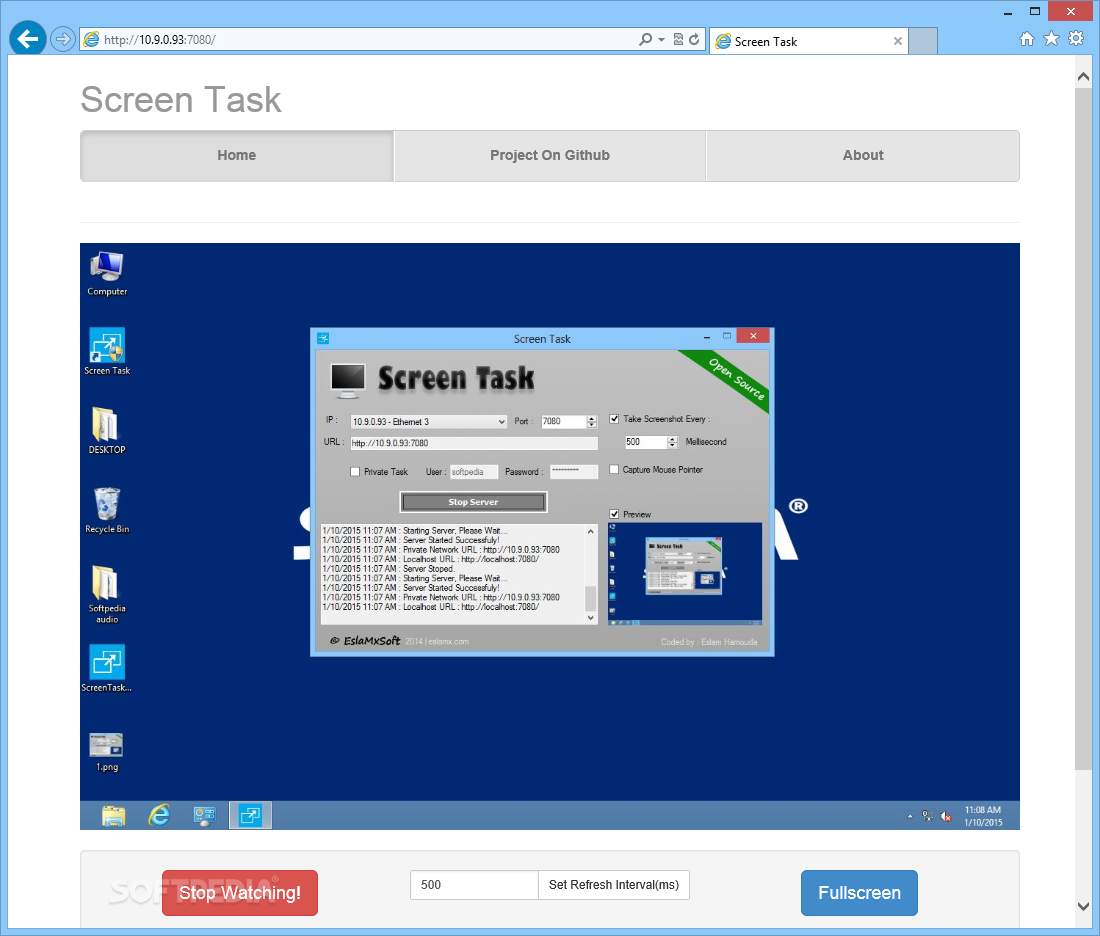Open the Home navigation tab
The image size is (1100, 936).
pyautogui.click(x=236, y=155)
